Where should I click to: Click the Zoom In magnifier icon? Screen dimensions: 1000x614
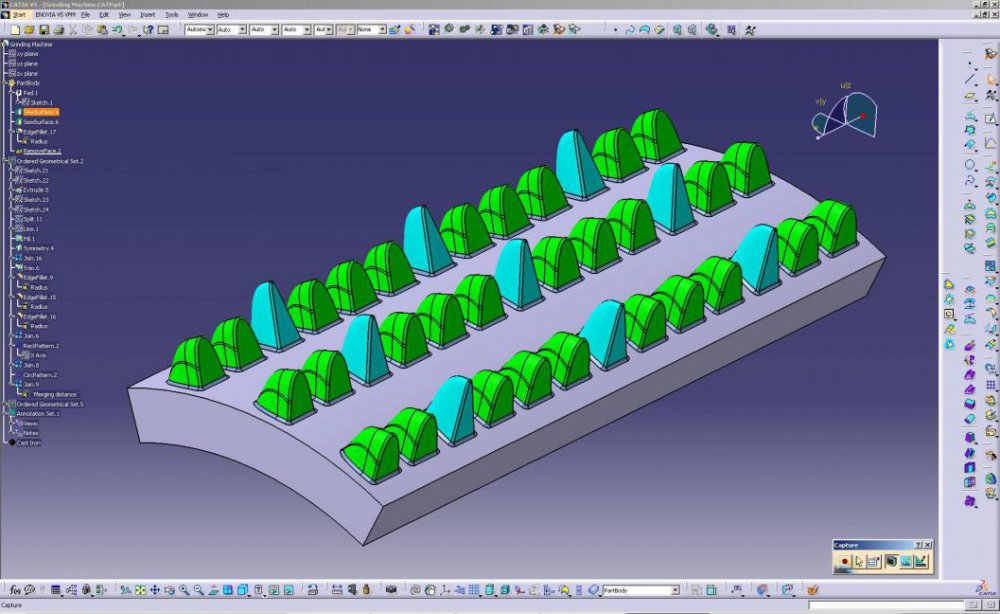(184, 590)
